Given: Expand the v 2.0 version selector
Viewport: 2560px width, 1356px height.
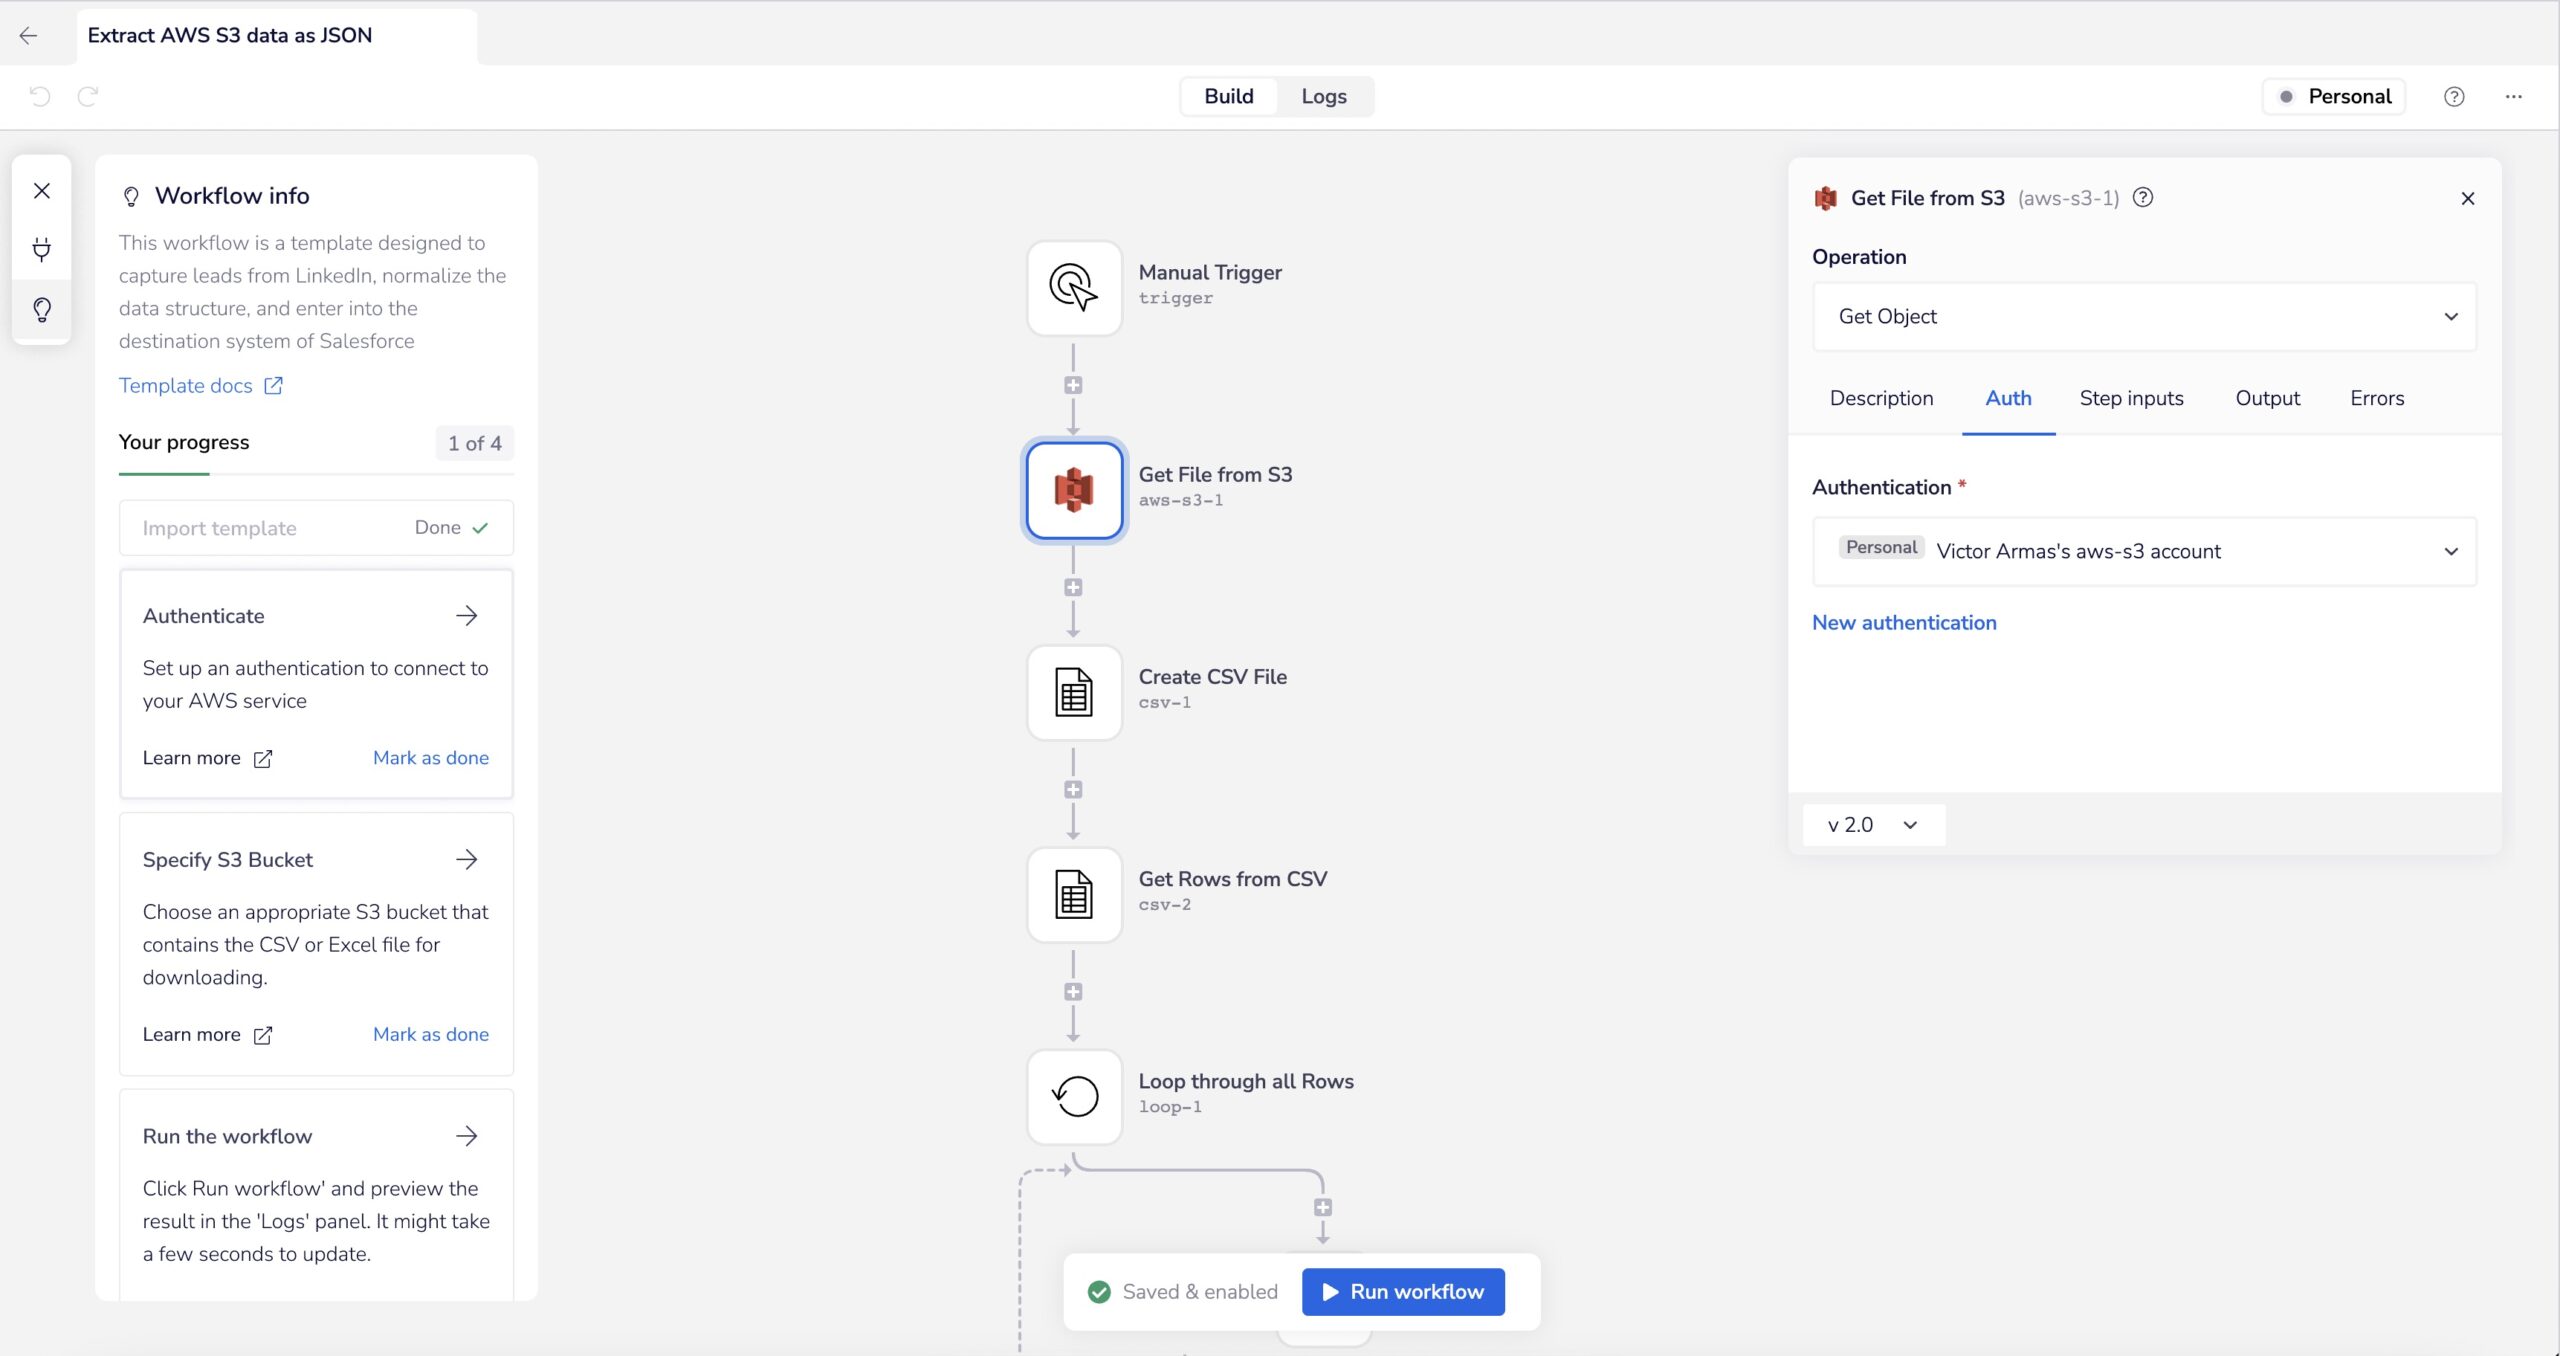Looking at the screenshot, I should (x=1872, y=825).
